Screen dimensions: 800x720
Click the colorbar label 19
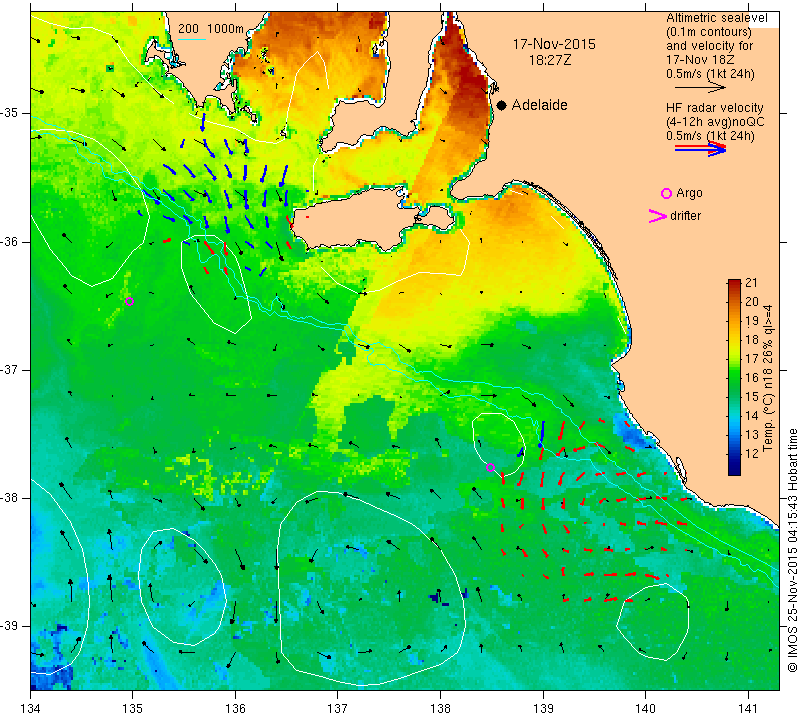pos(752,320)
